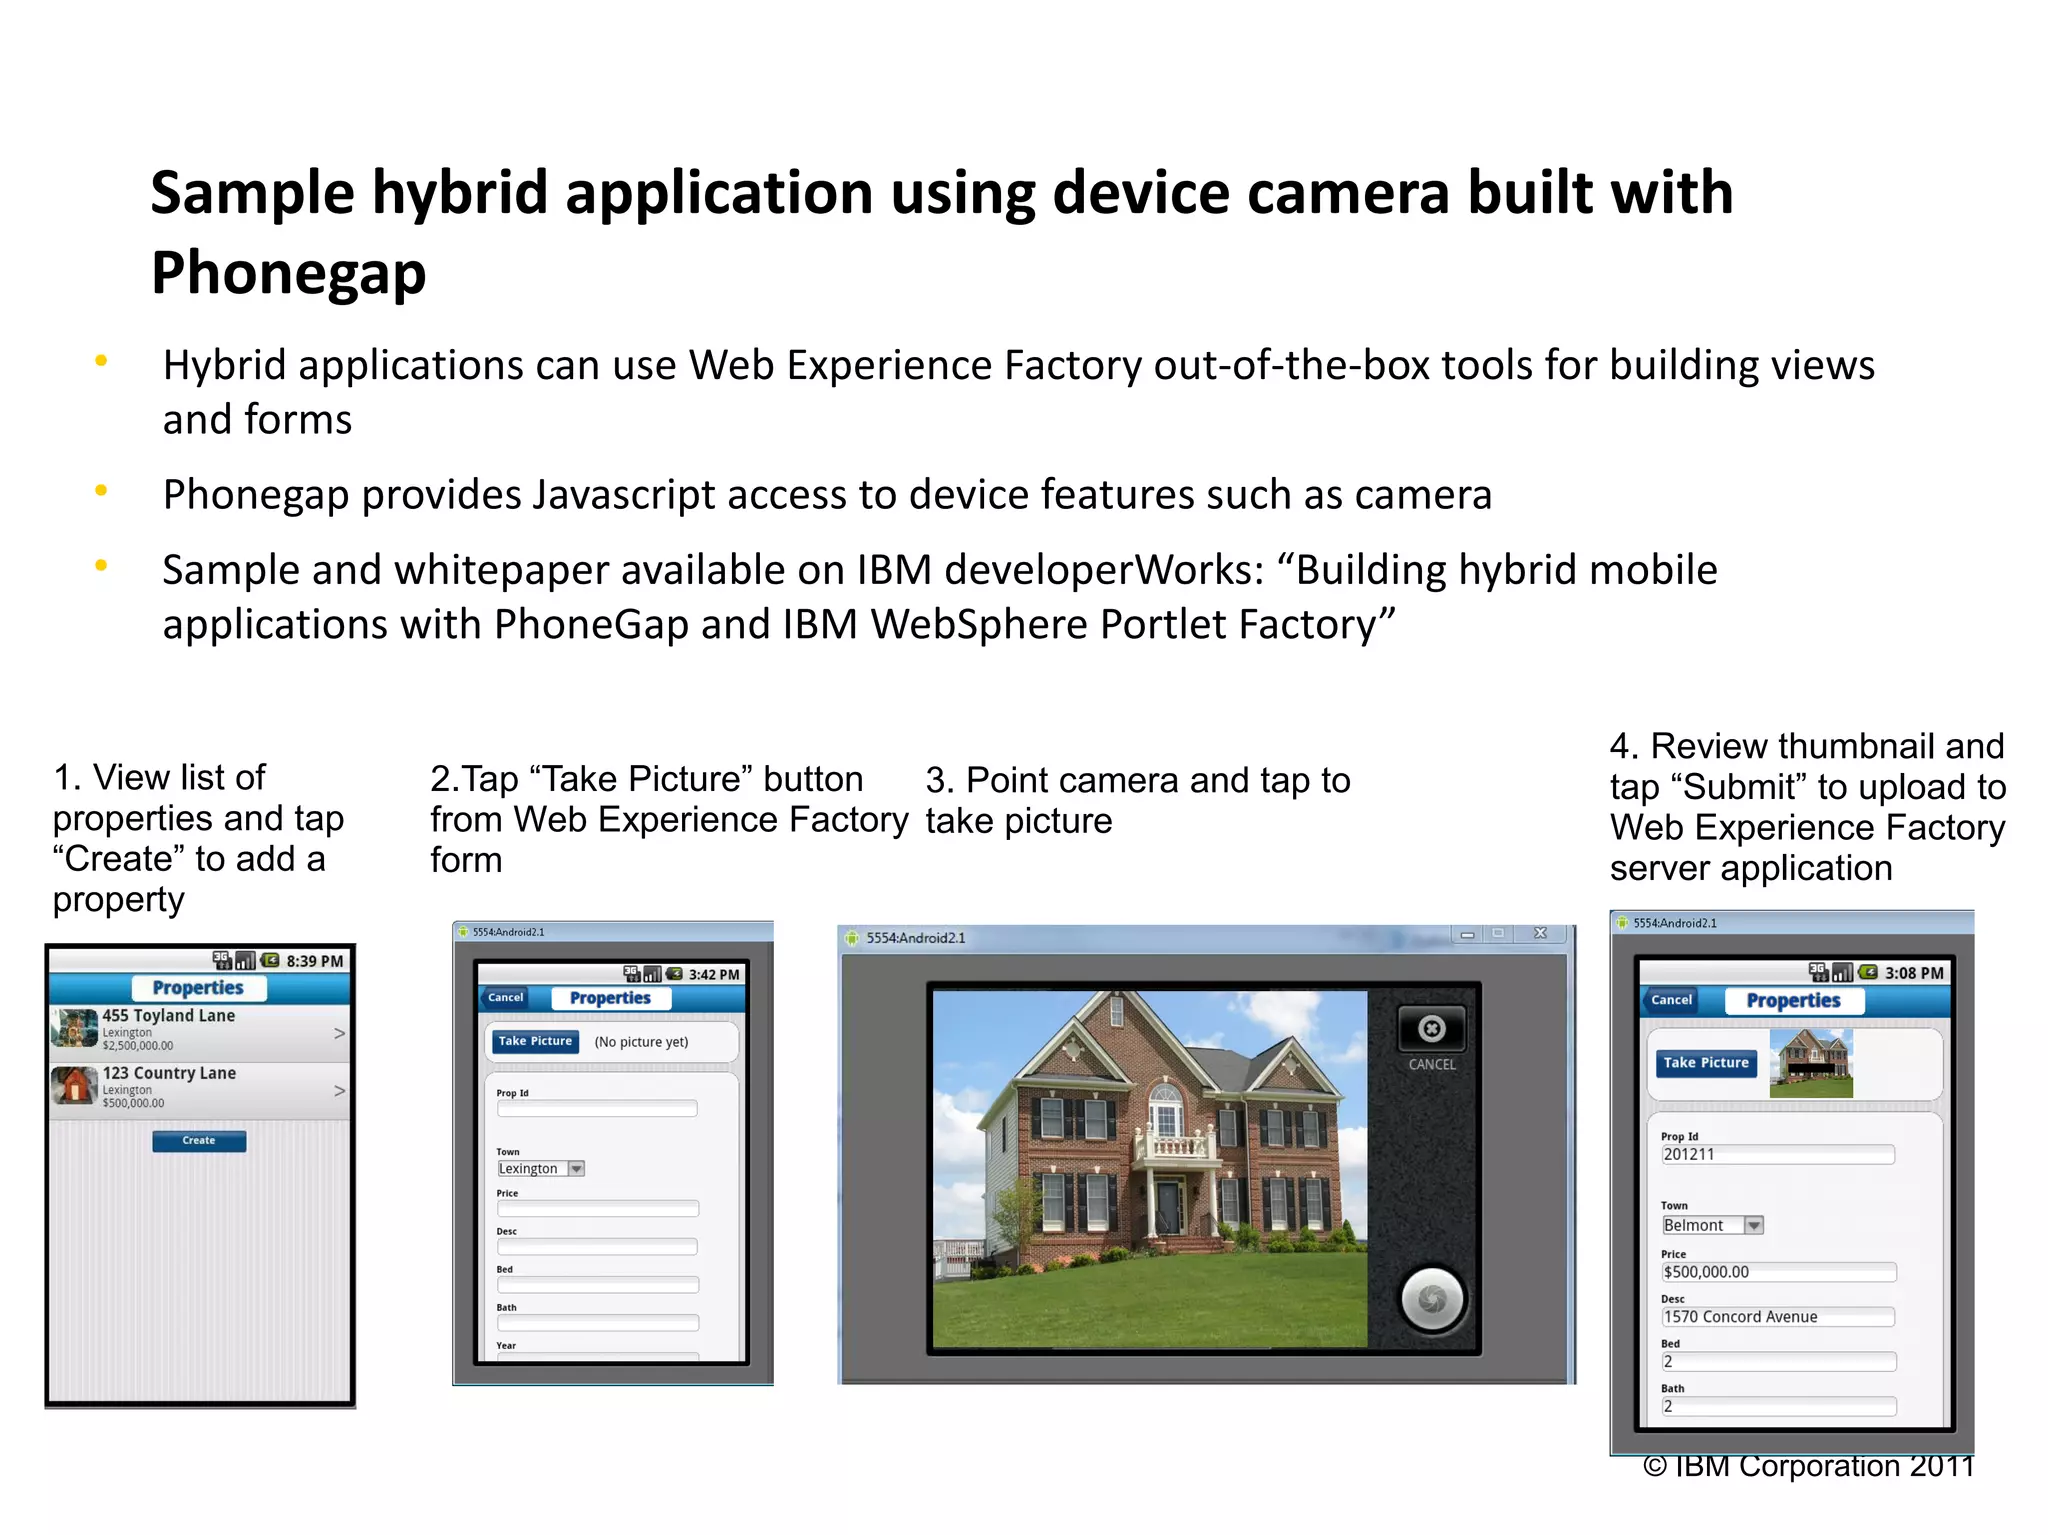Viewport: 2048px width, 1535px height.
Task: Tap the camera CANCEL icon
Action: pos(1432,1029)
